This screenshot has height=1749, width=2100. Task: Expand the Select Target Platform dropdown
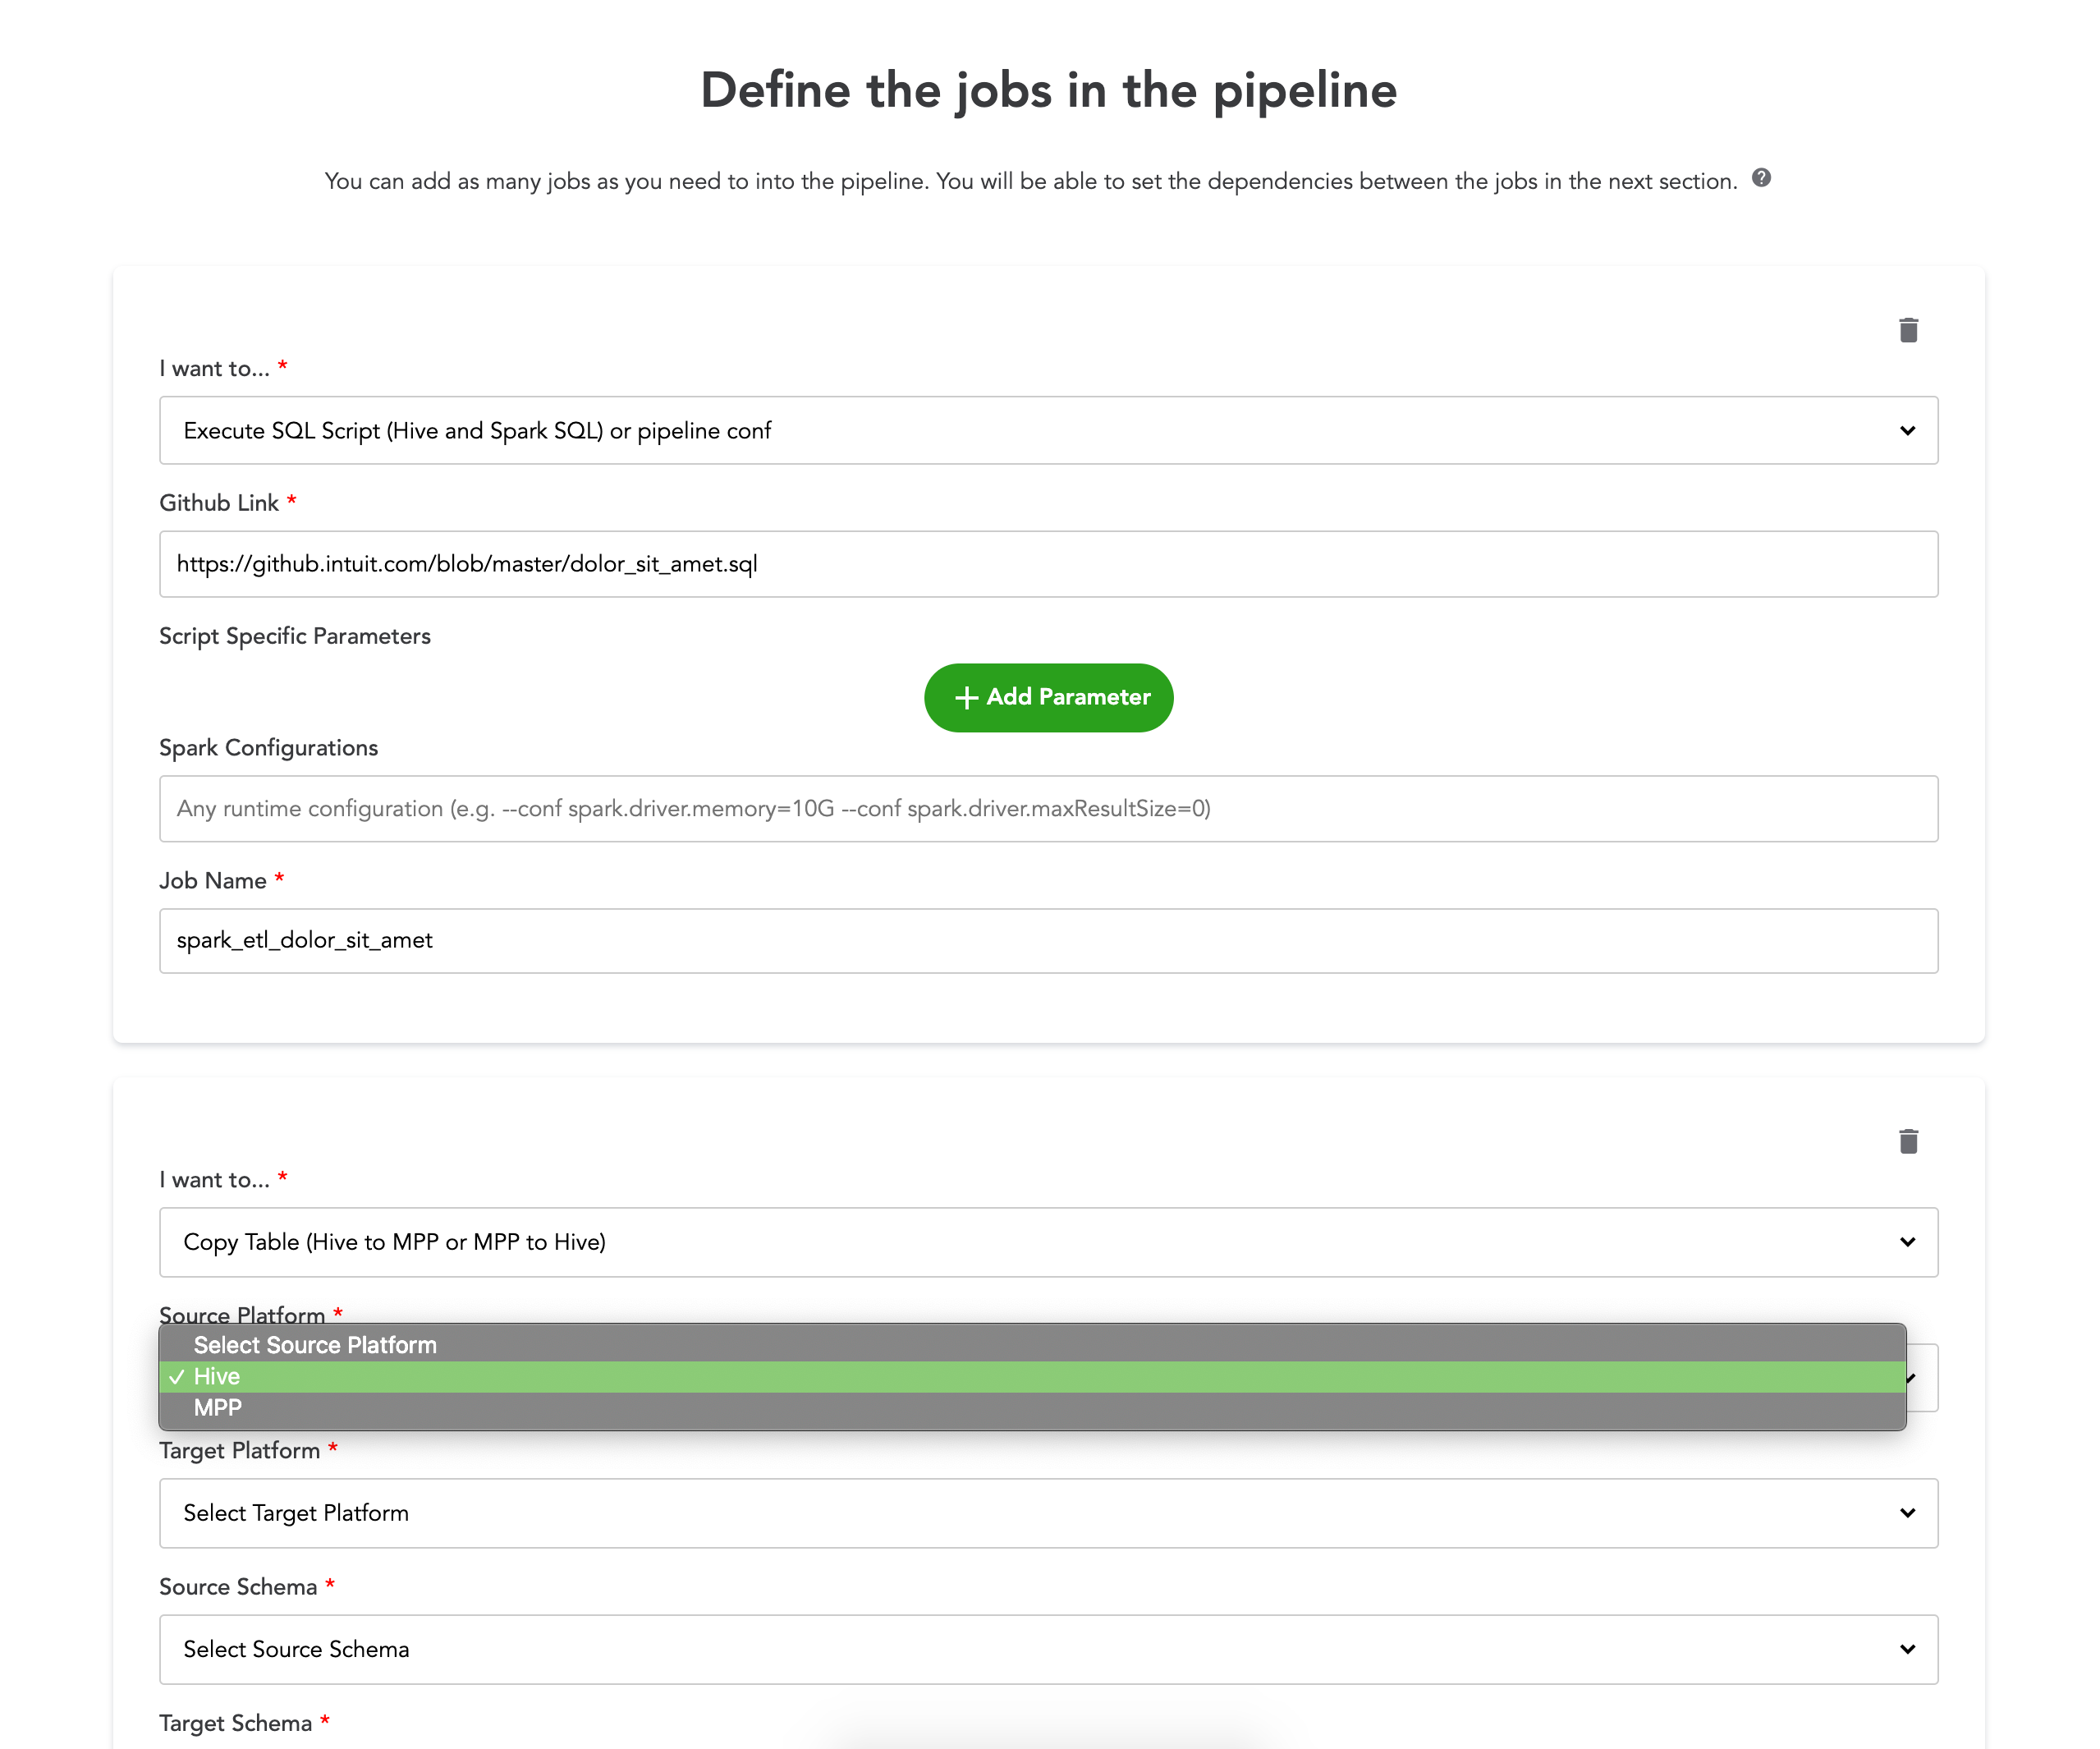pyautogui.click(x=1048, y=1513)
